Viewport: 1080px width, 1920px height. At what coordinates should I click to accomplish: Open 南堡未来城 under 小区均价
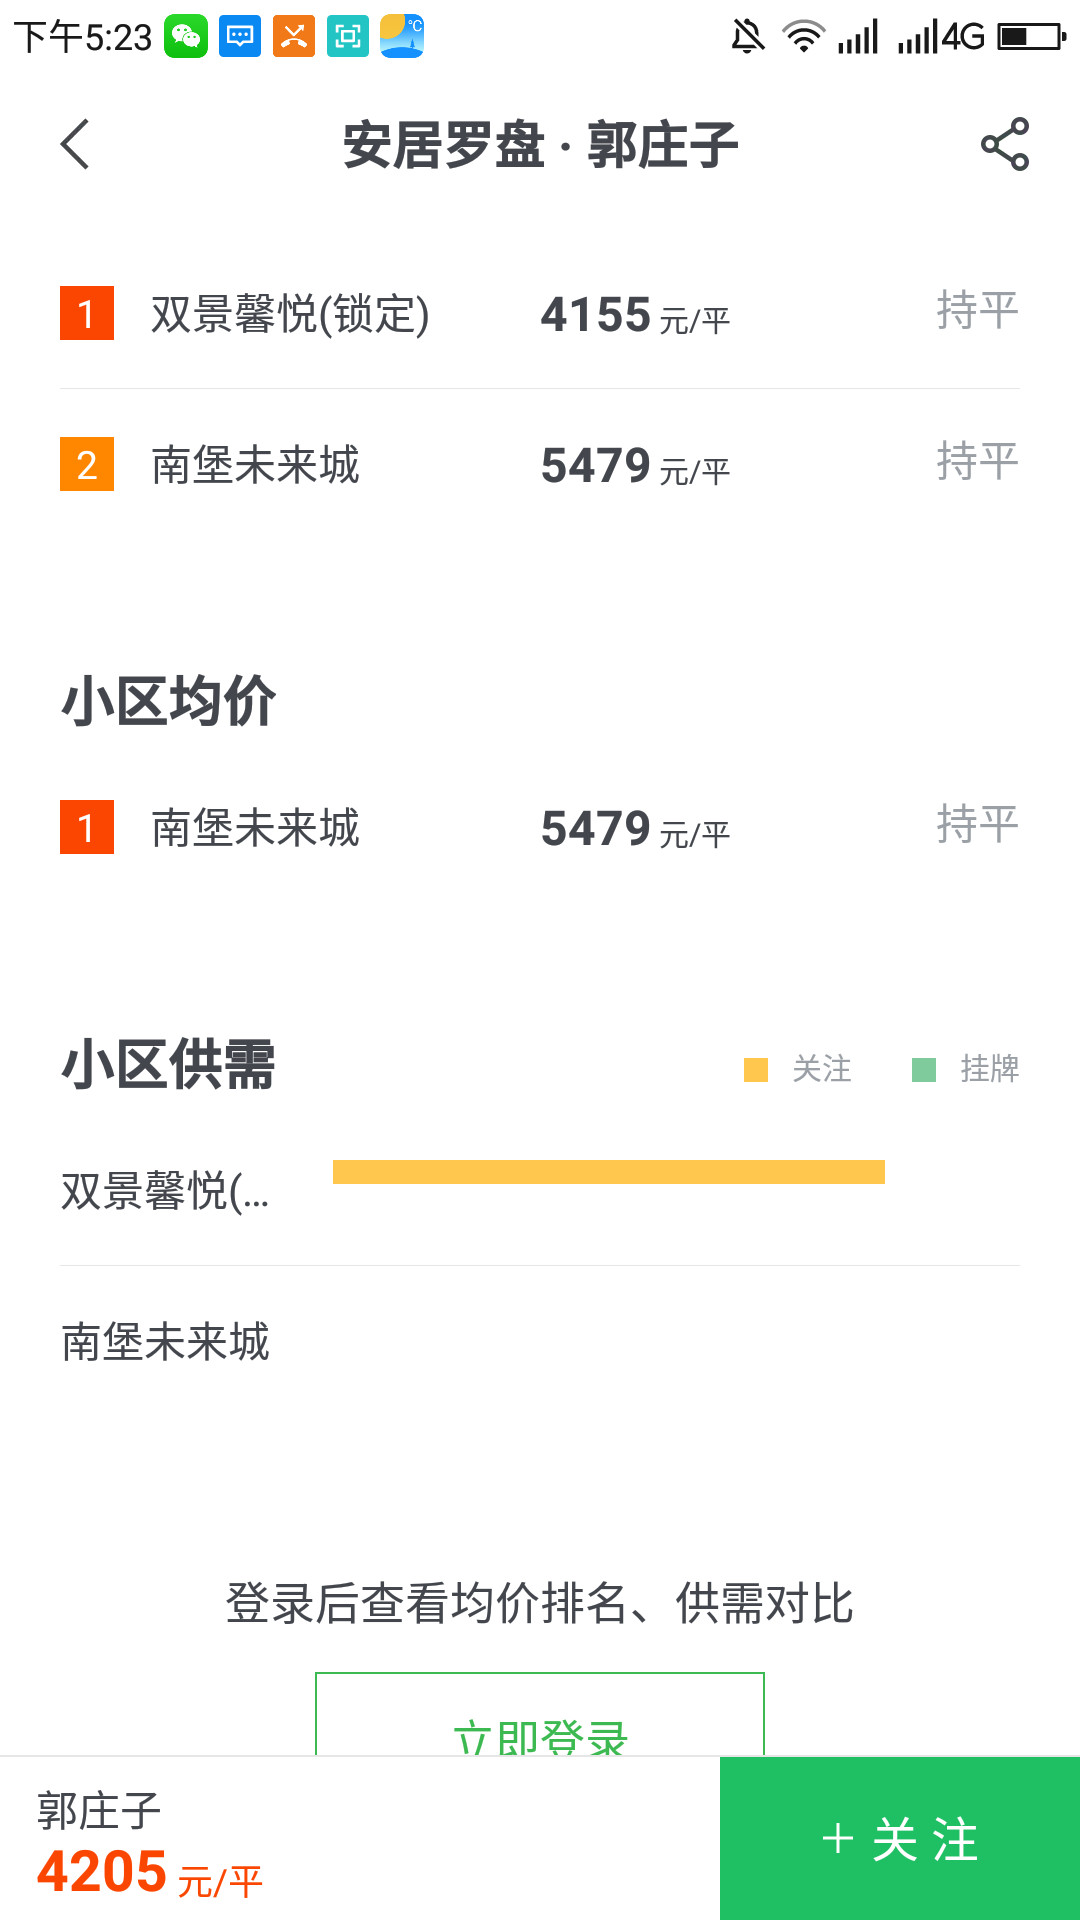click(x=255, y=828)
